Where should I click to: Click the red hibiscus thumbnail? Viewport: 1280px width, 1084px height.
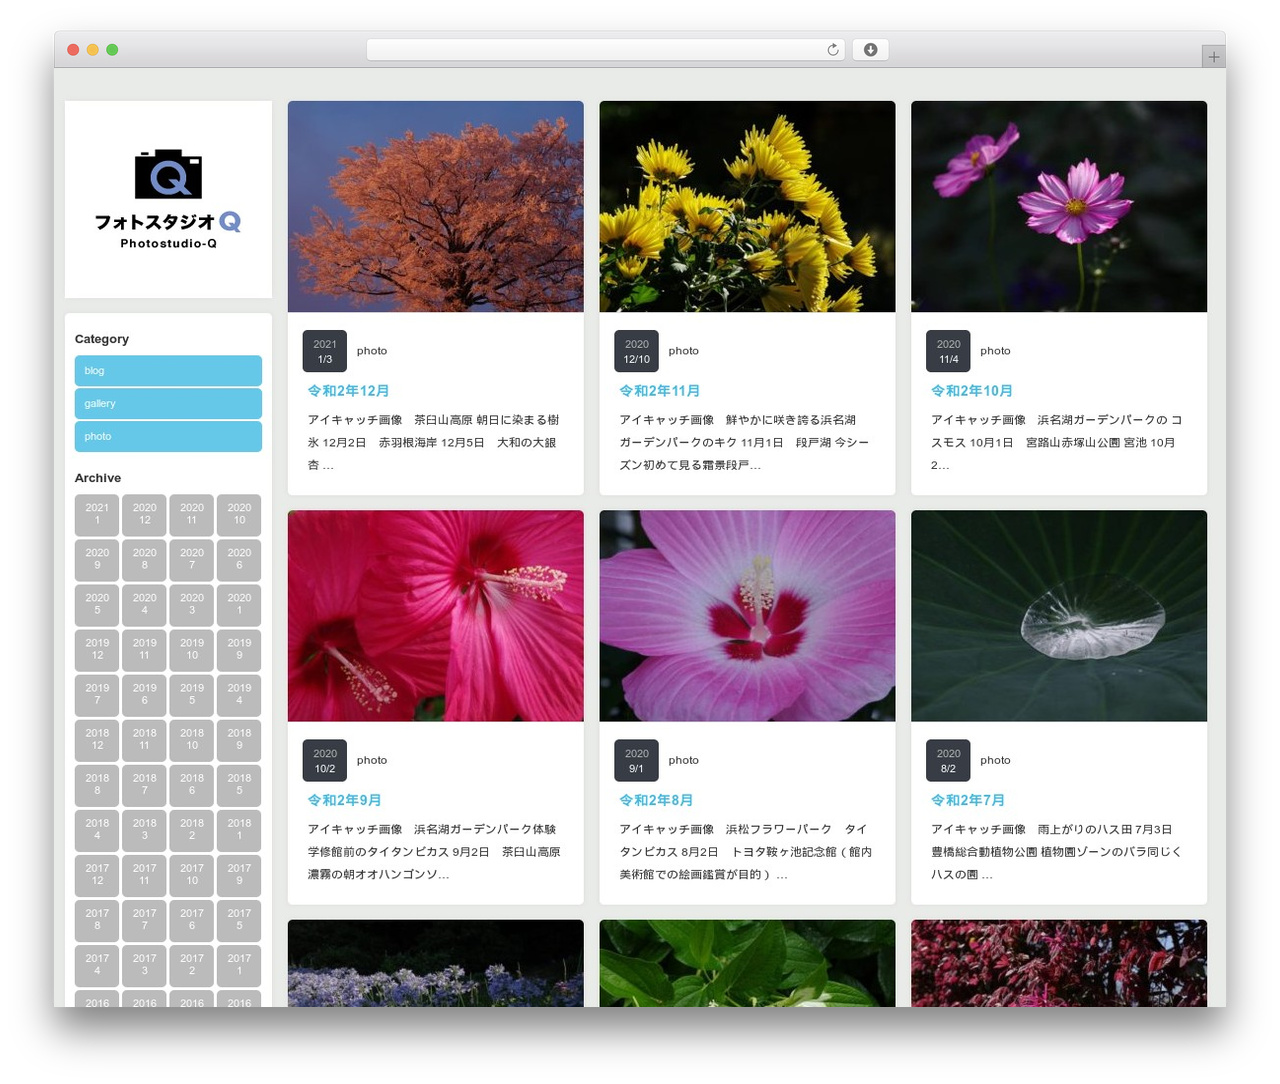coord(436,616)
